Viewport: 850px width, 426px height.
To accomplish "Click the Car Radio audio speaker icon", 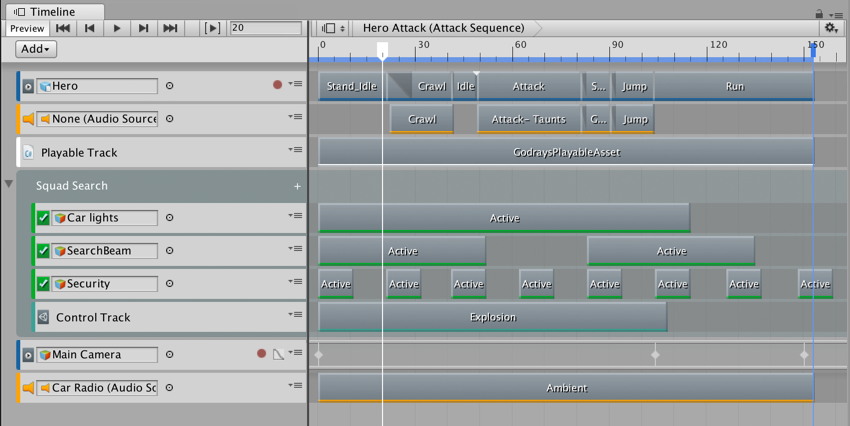I will 28,388.
